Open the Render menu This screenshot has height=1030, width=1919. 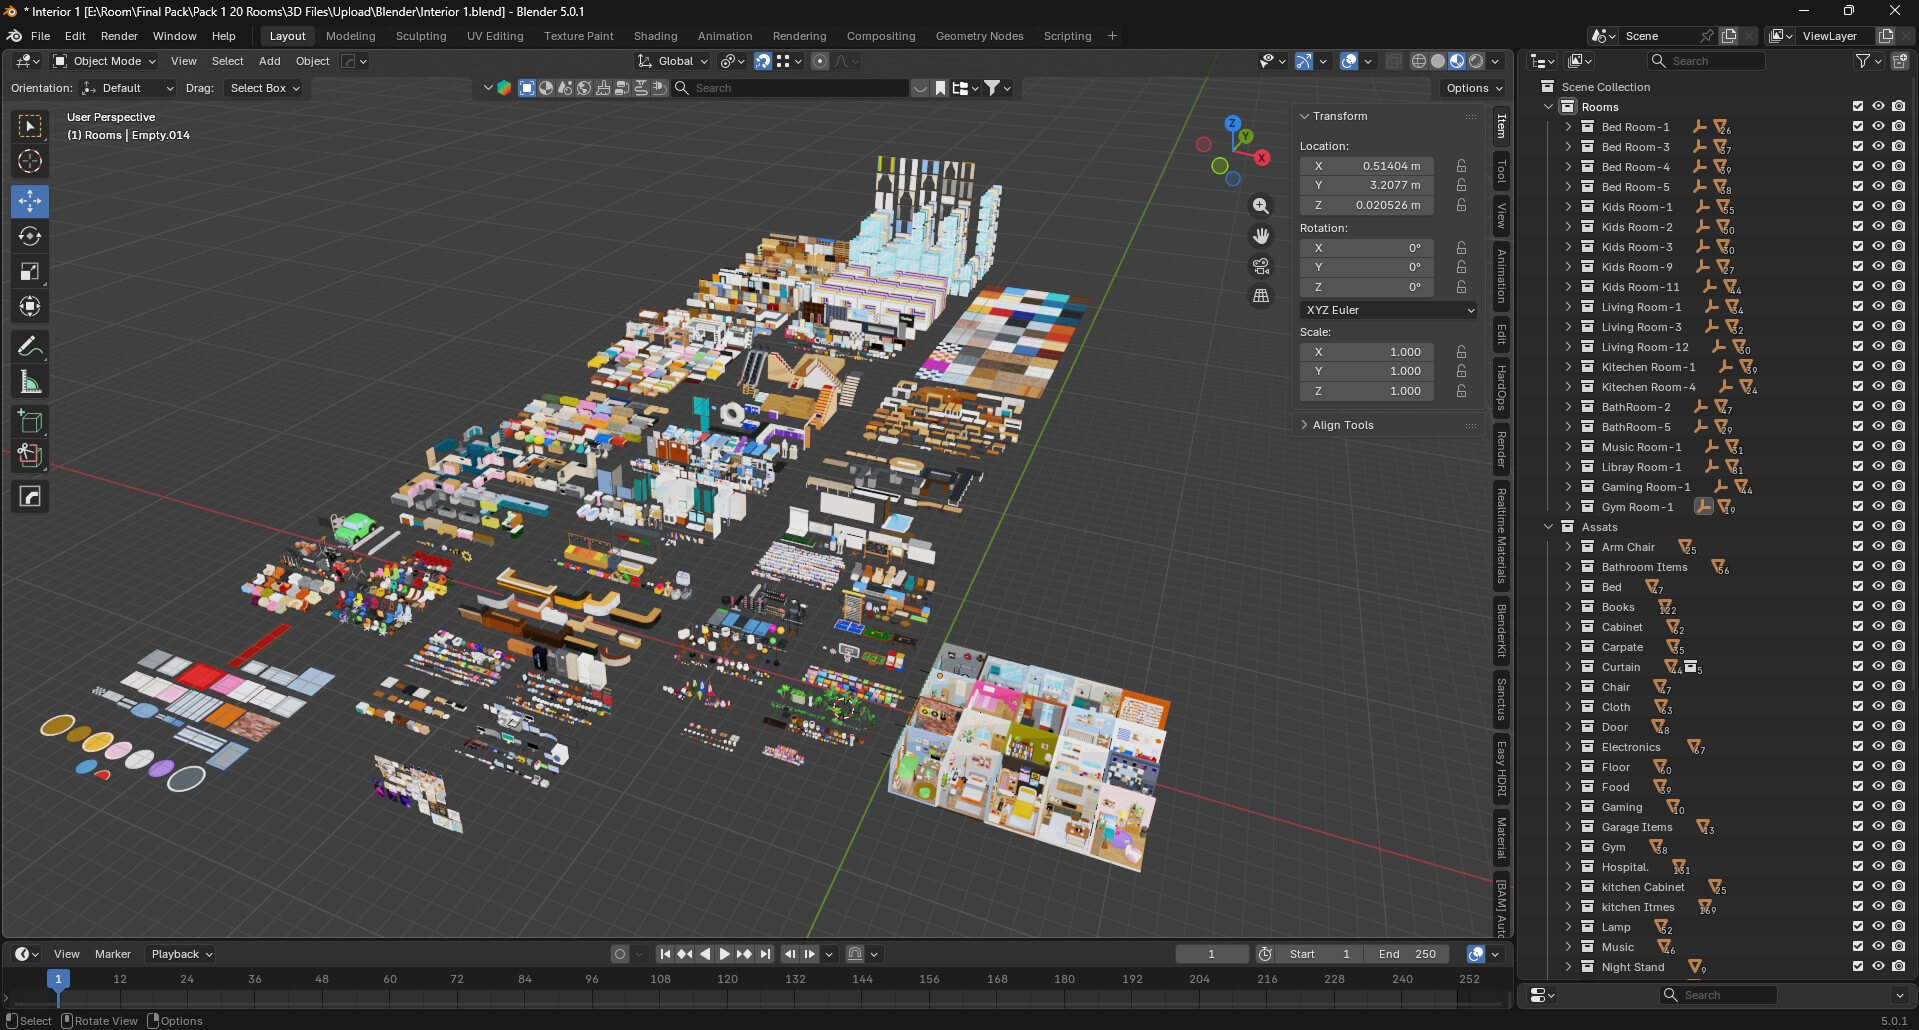(119, 36)
